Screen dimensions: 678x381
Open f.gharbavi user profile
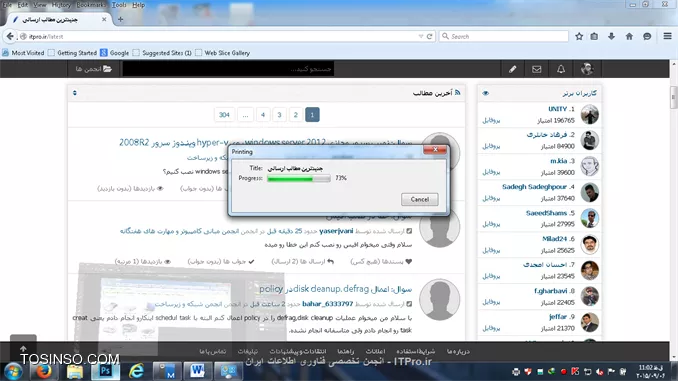tap(551, 291)
